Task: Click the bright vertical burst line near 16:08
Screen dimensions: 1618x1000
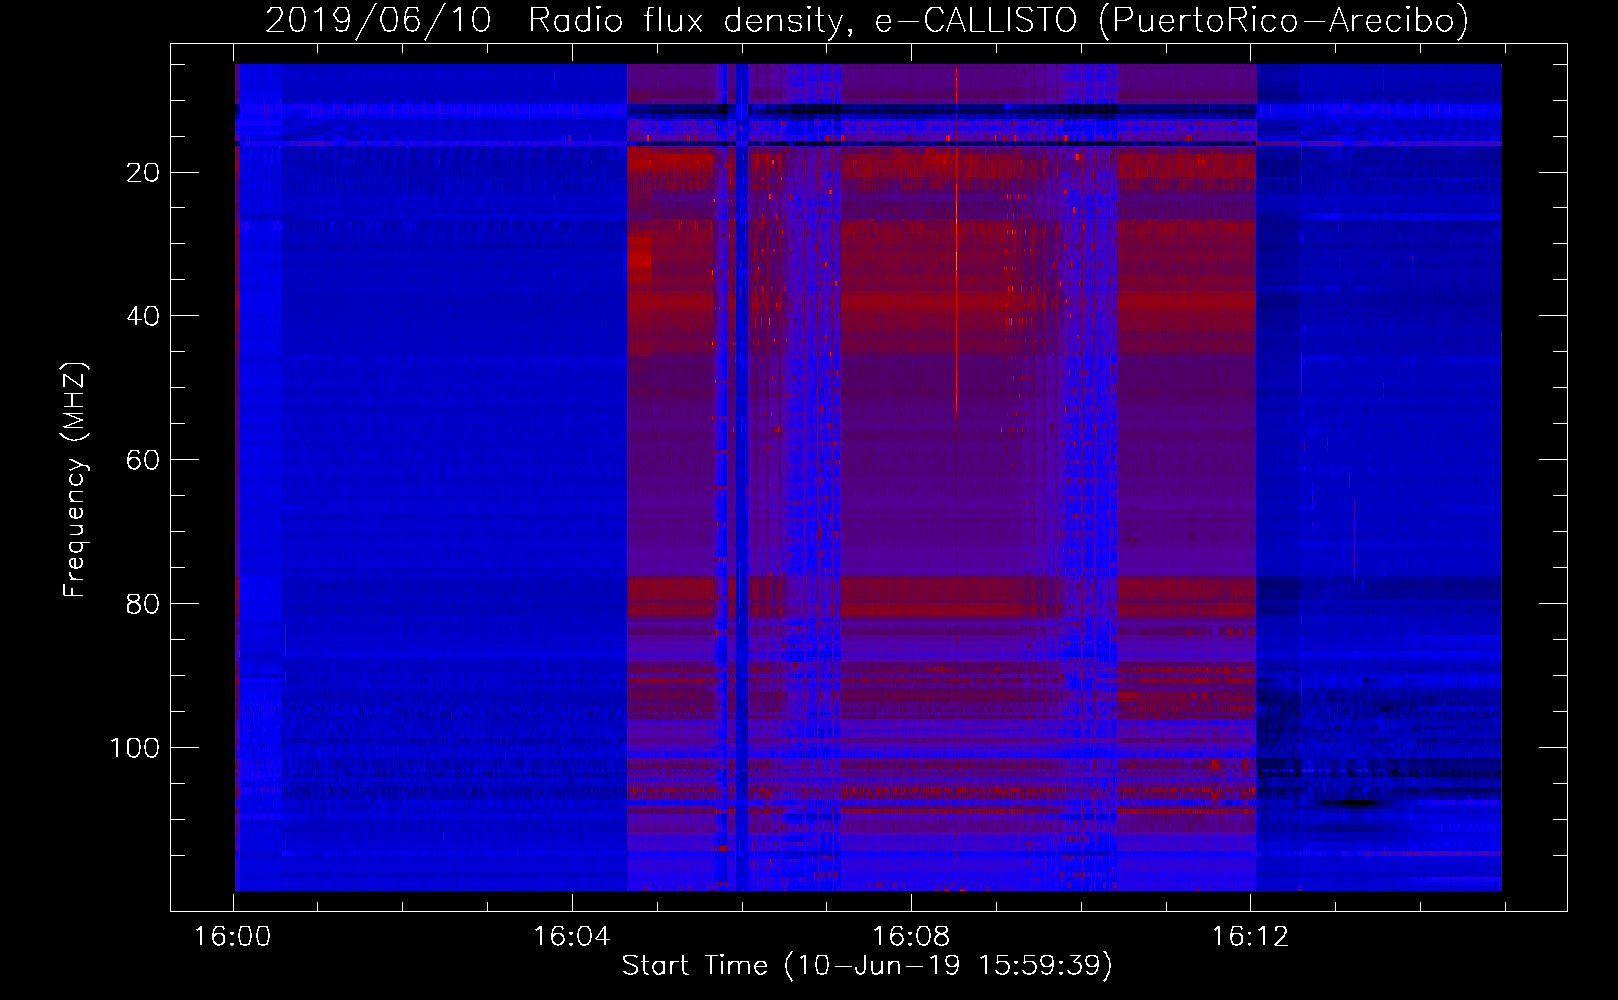Action: (956, 240)
